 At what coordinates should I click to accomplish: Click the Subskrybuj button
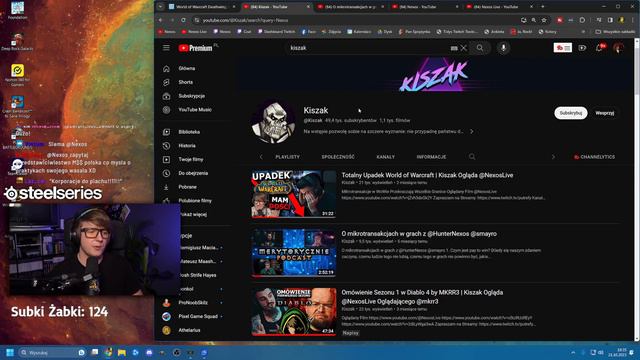pos(571,113)
